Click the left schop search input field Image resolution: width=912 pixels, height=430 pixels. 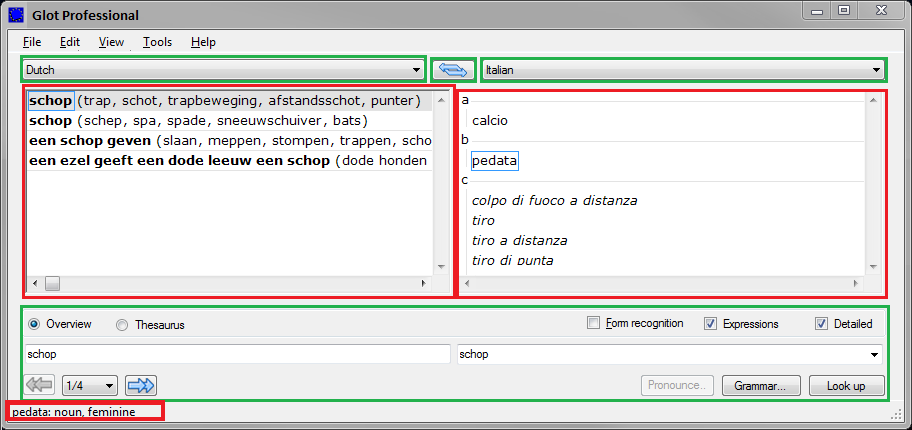237,354
